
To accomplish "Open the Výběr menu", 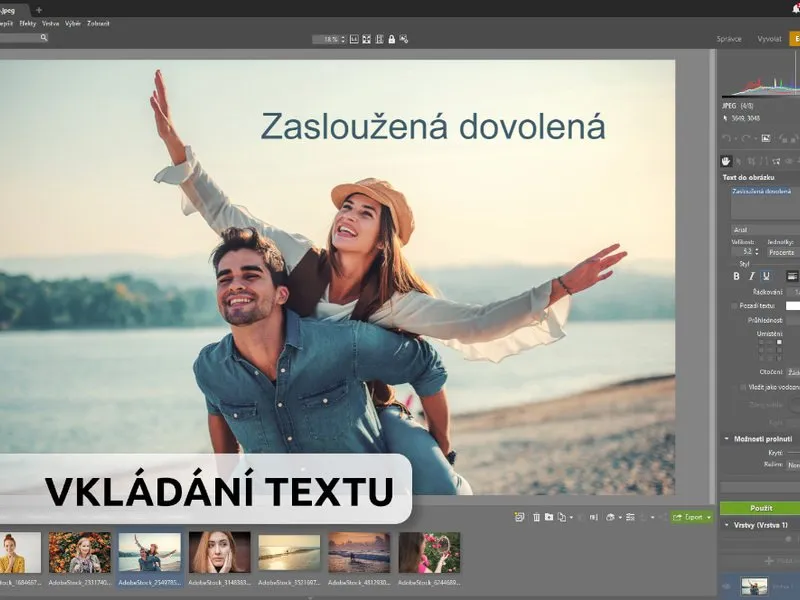I will pos(73,23).
